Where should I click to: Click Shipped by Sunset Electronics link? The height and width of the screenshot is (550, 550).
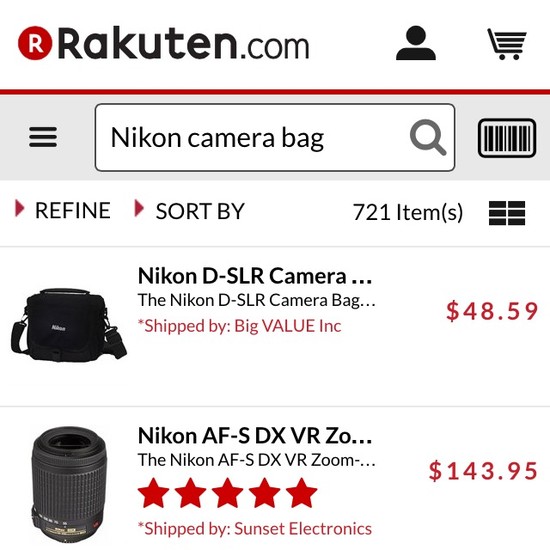tap(255, 529)
